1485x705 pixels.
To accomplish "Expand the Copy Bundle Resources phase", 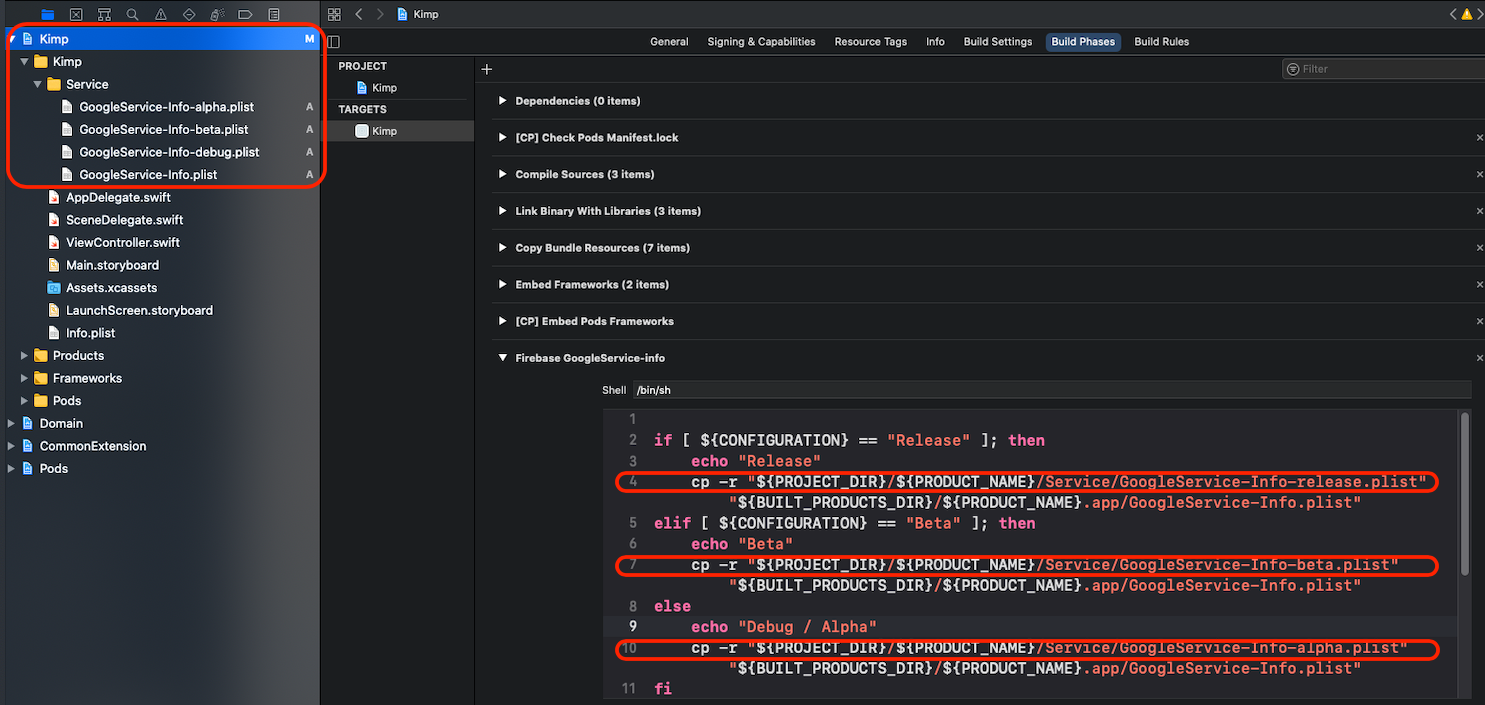I will point(503,248).
